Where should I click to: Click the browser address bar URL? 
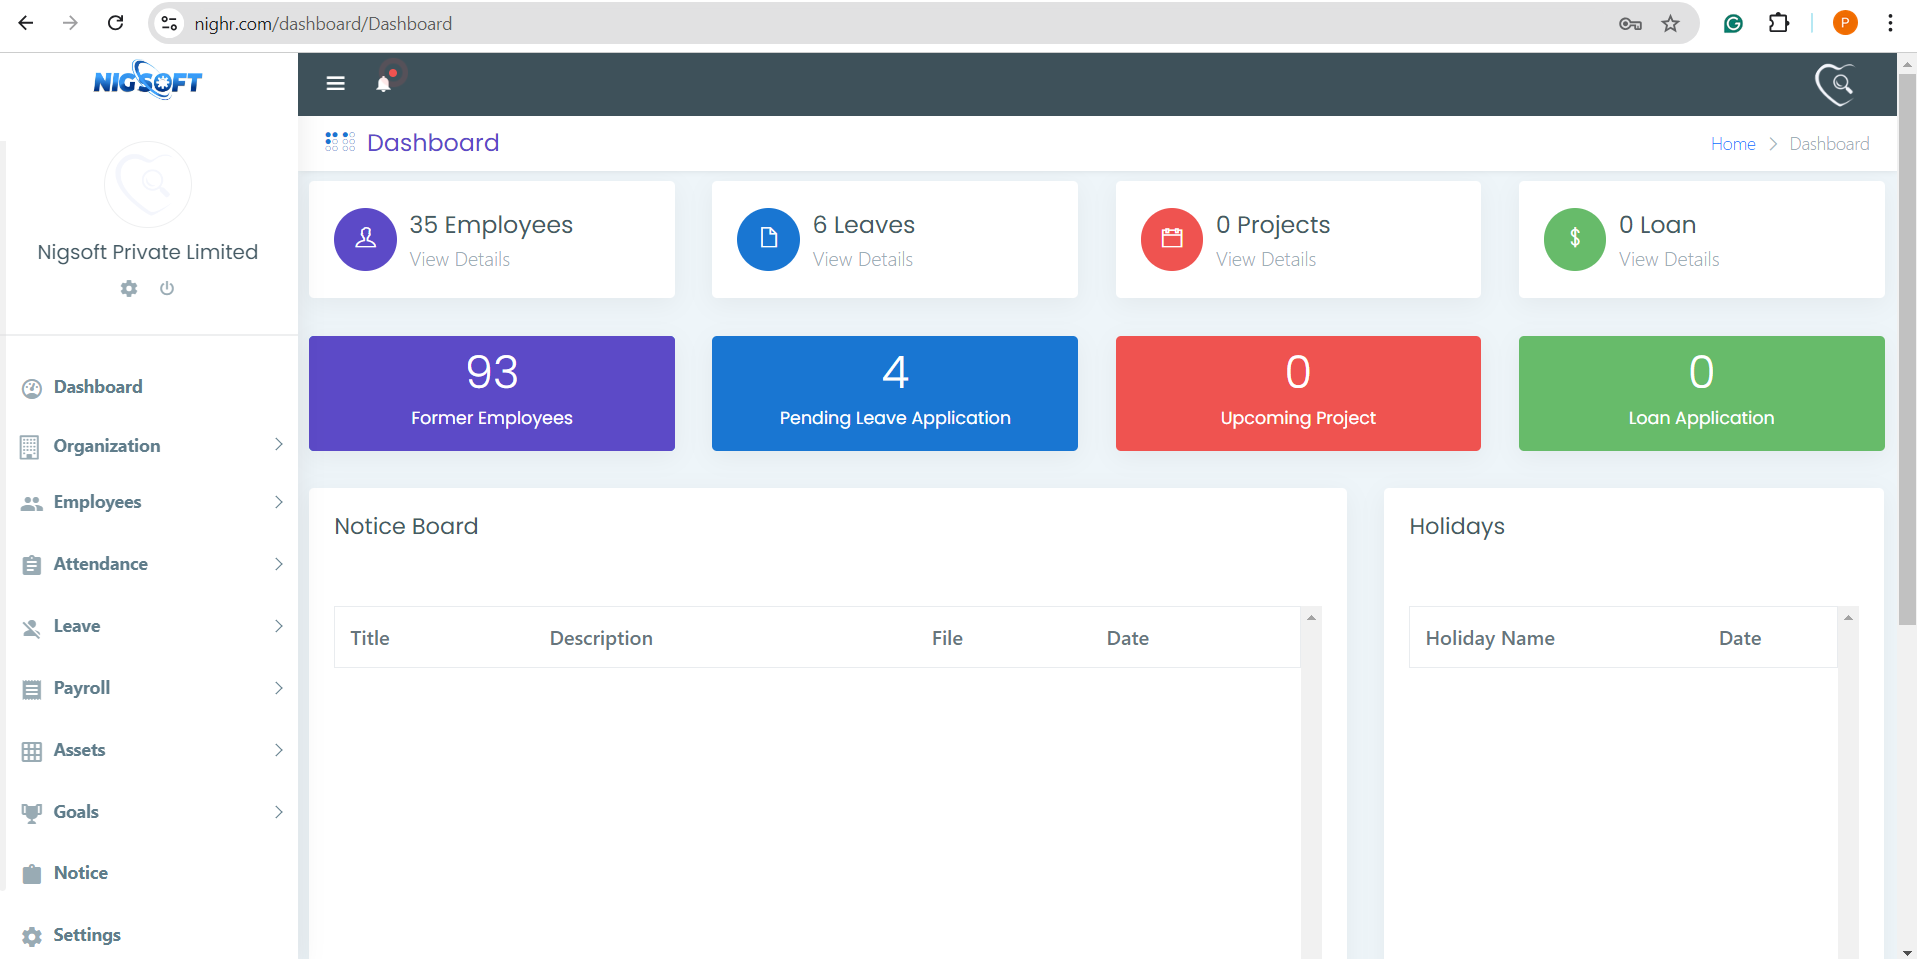point(323,23)
